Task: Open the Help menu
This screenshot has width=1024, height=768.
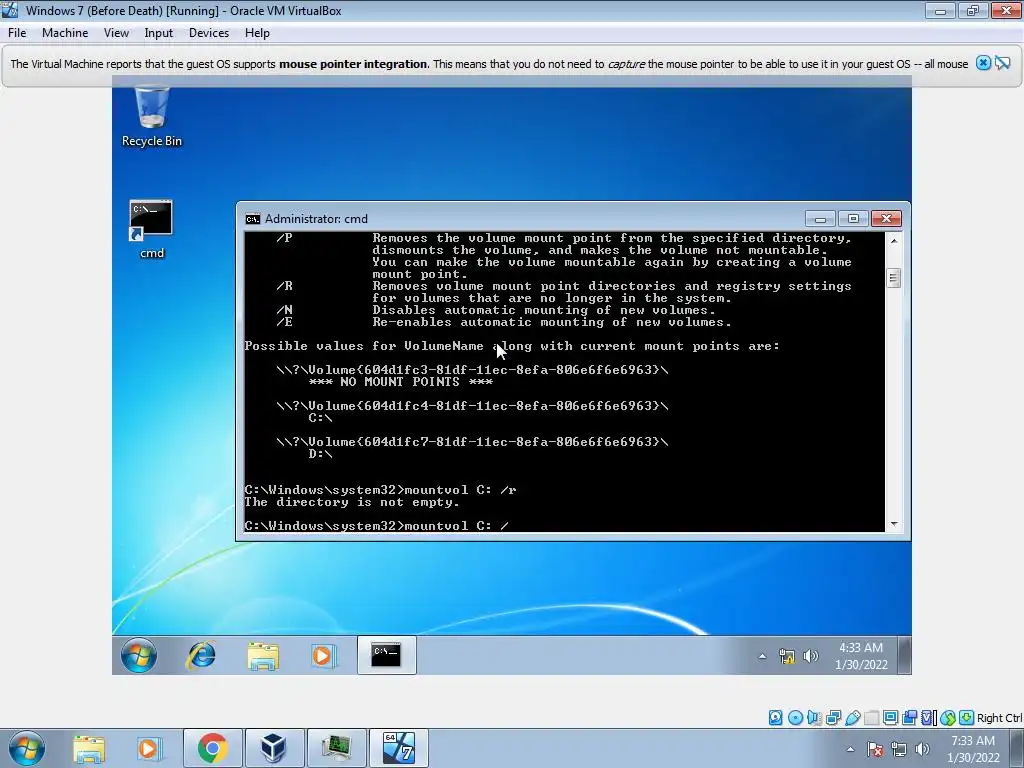Action: pos(257,33)
